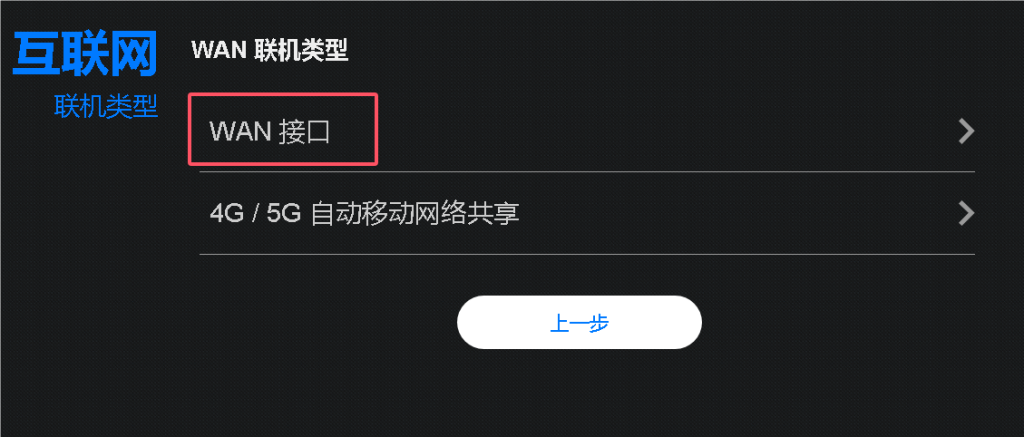
Task: Click the white pill-shaped 上一步 button
Action: tap(579, 322)
